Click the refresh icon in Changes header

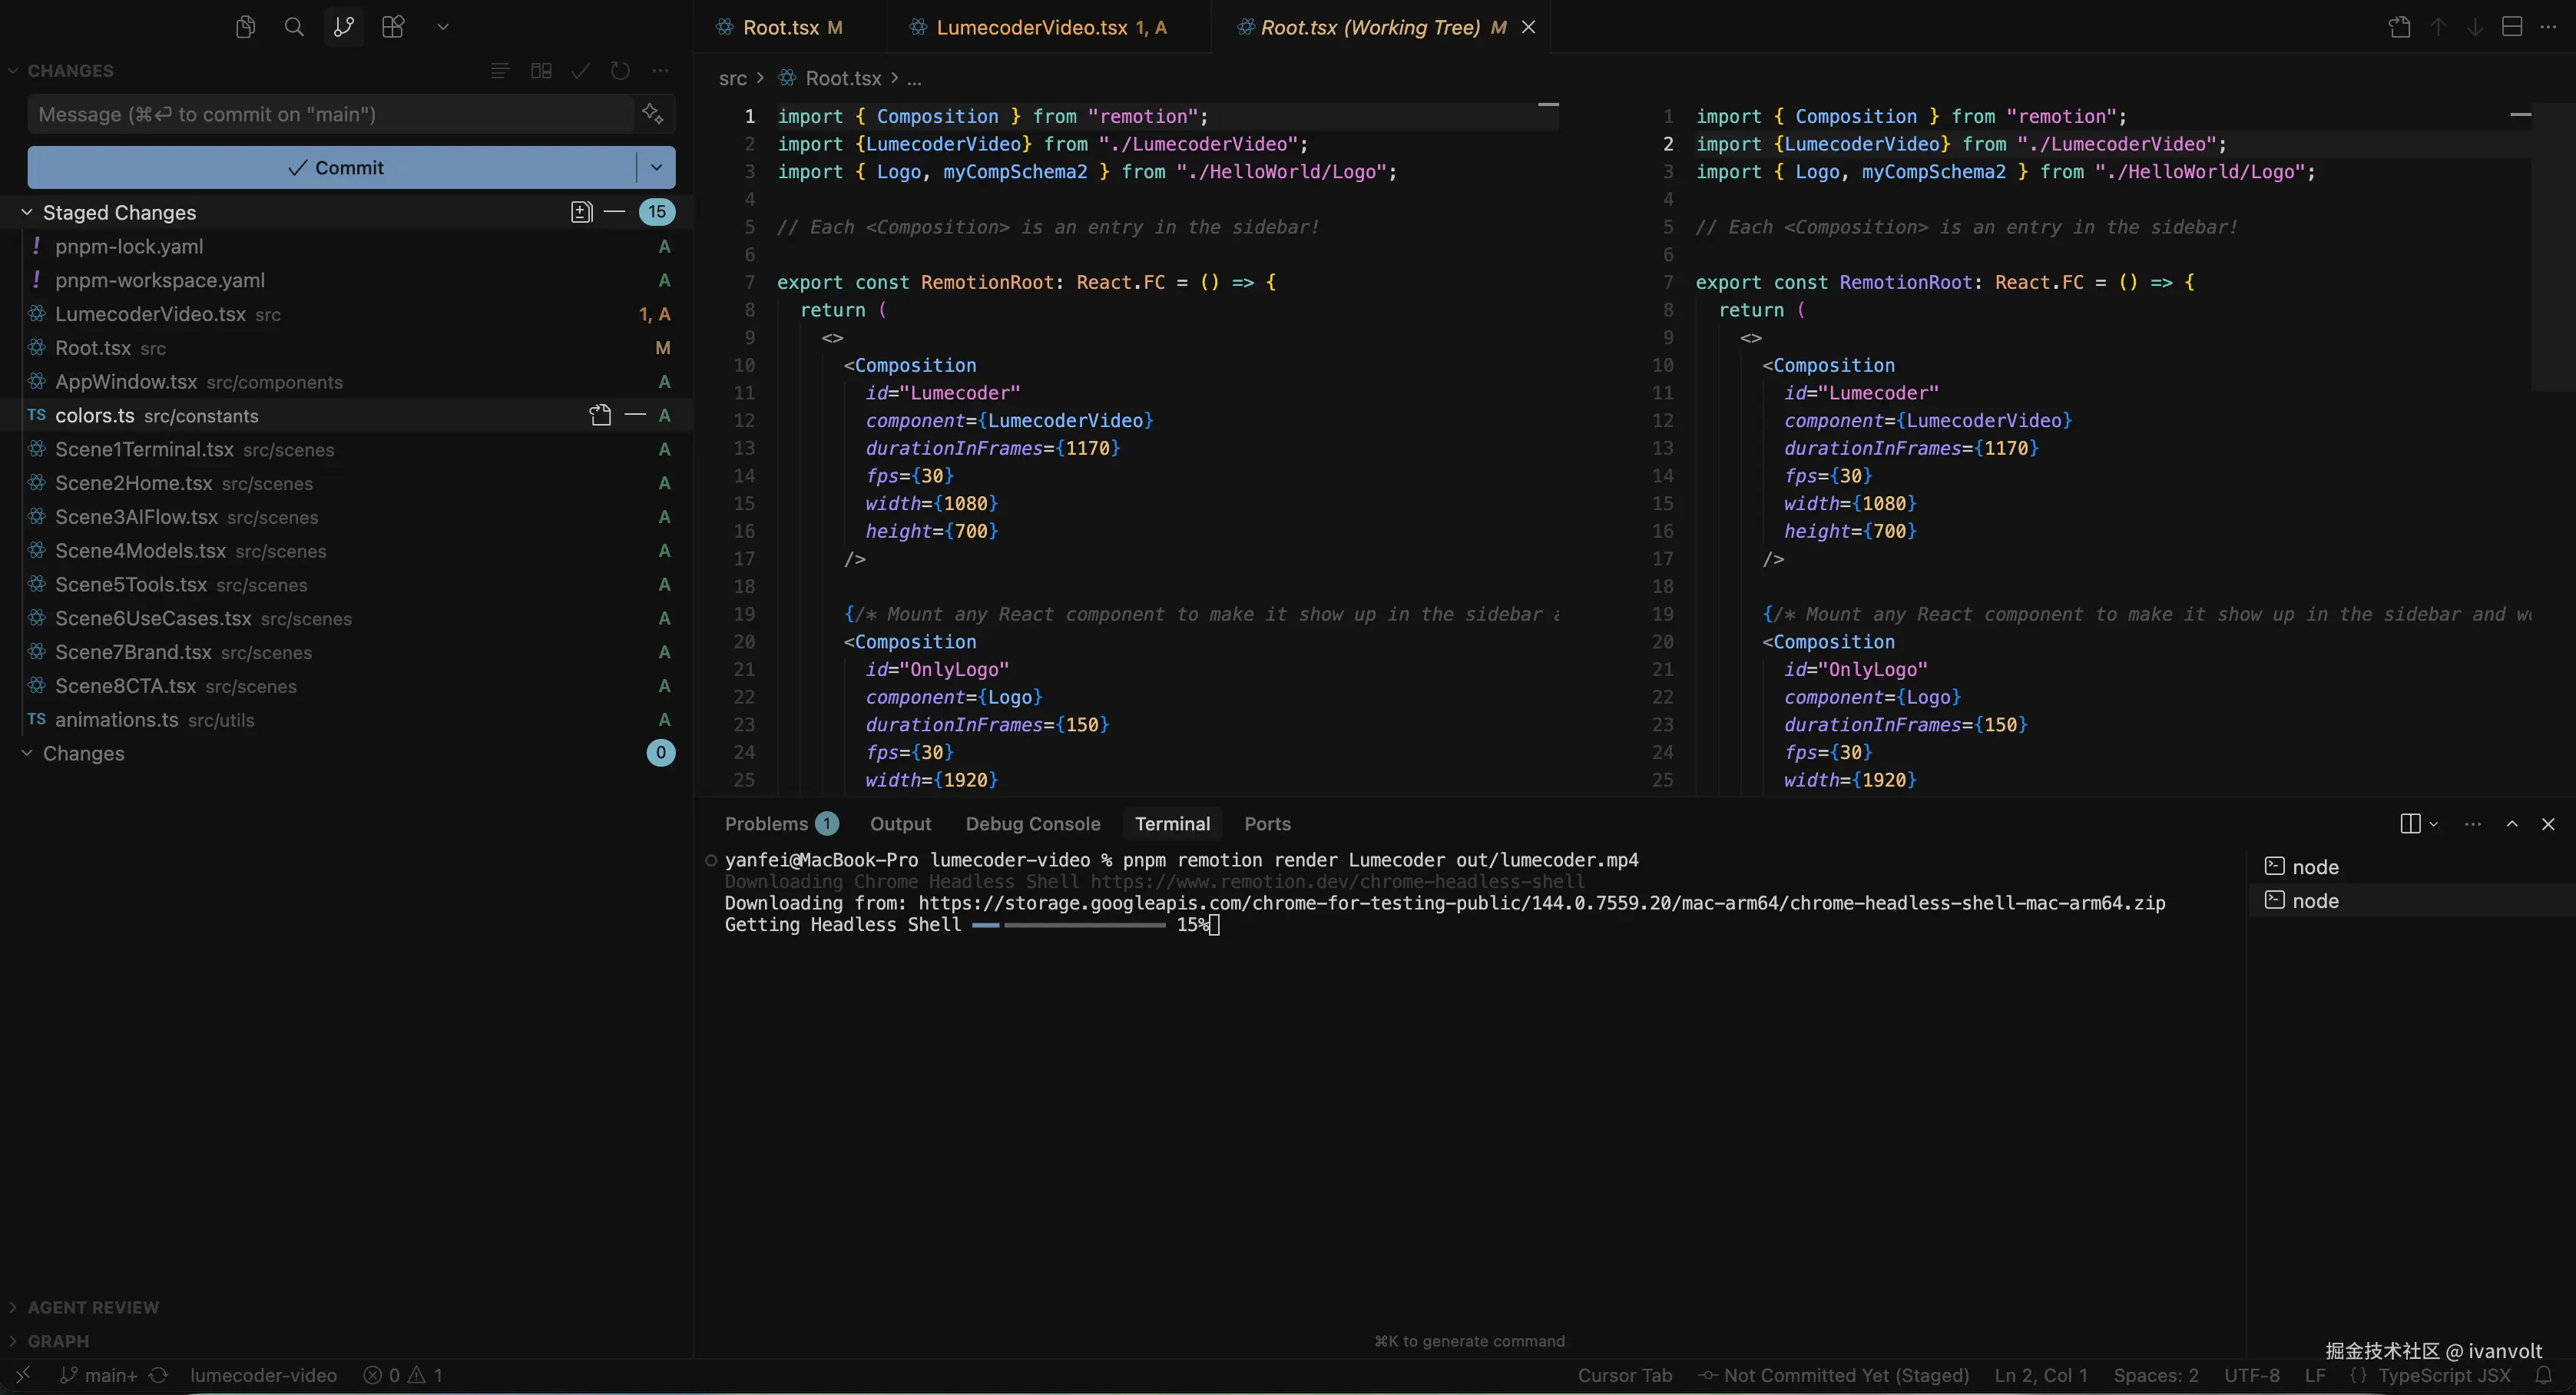pos(620,71)
